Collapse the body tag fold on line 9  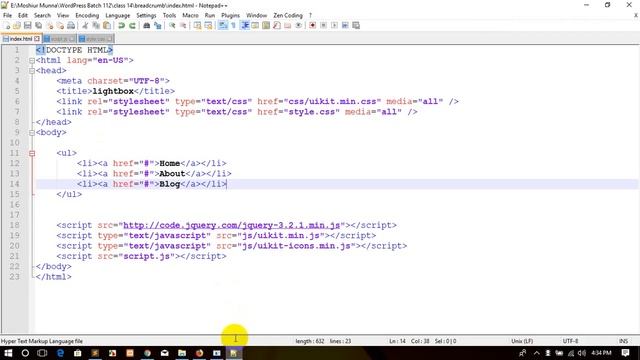(32, 133)
